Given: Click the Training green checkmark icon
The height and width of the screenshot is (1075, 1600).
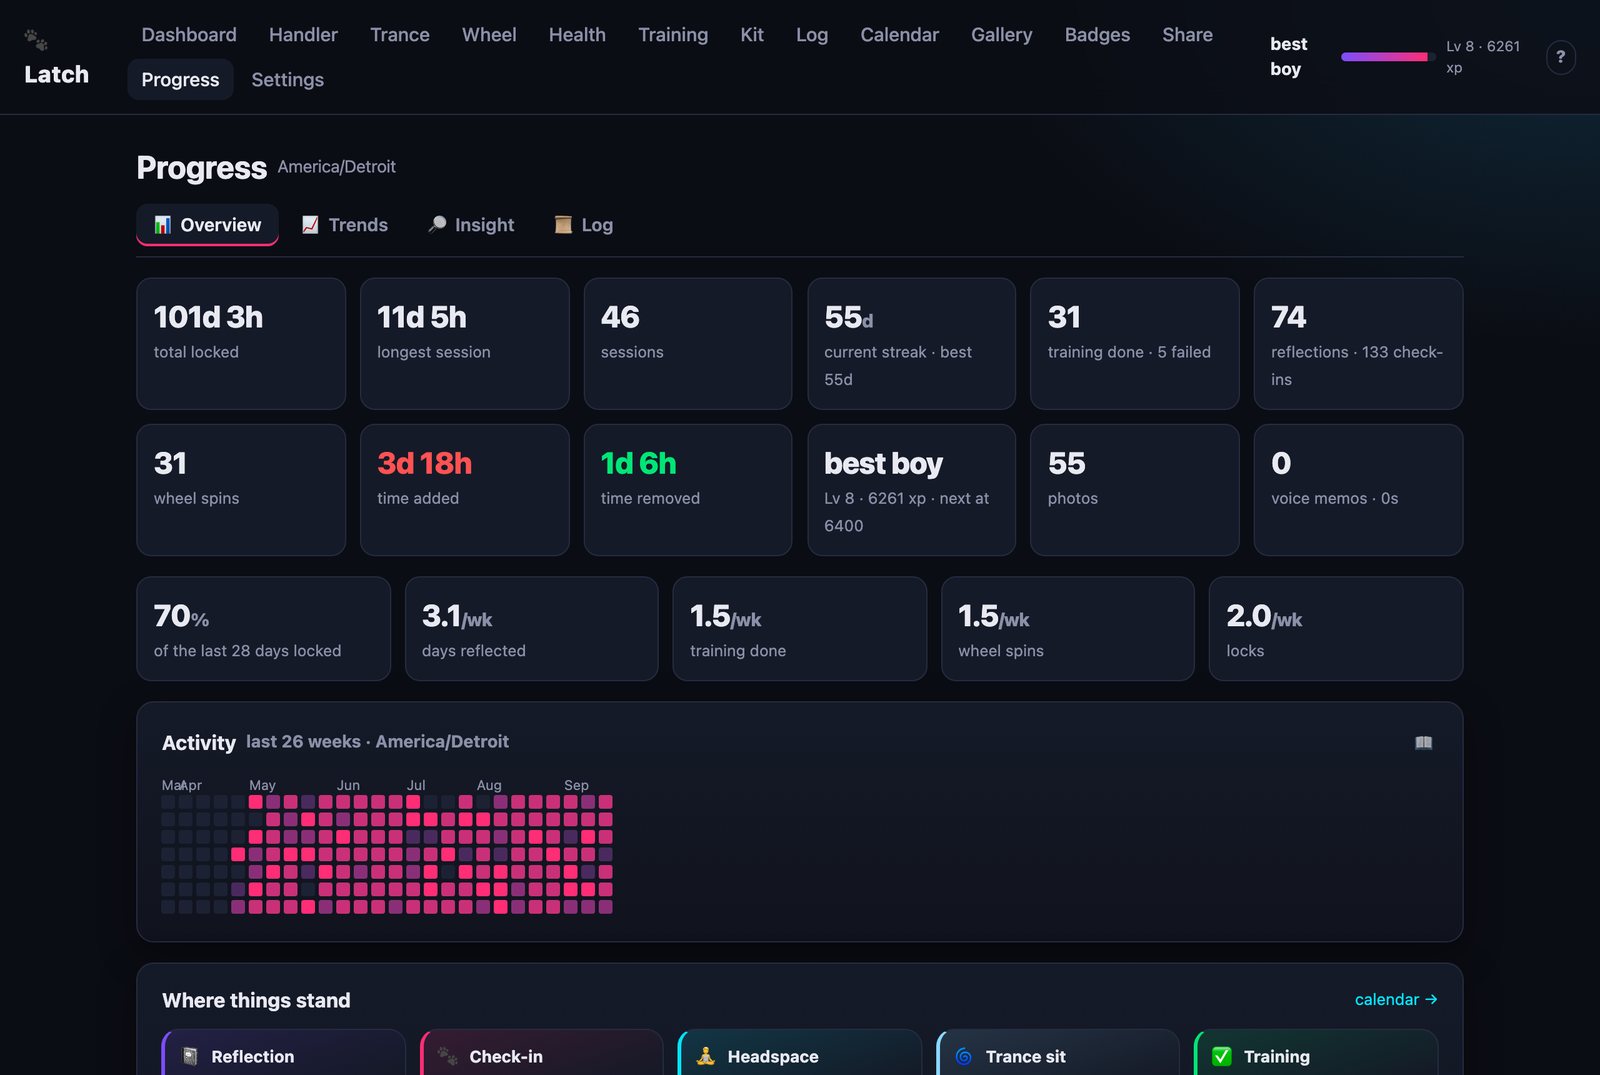Looking at the screenshot, I should click(1221, 1056).
